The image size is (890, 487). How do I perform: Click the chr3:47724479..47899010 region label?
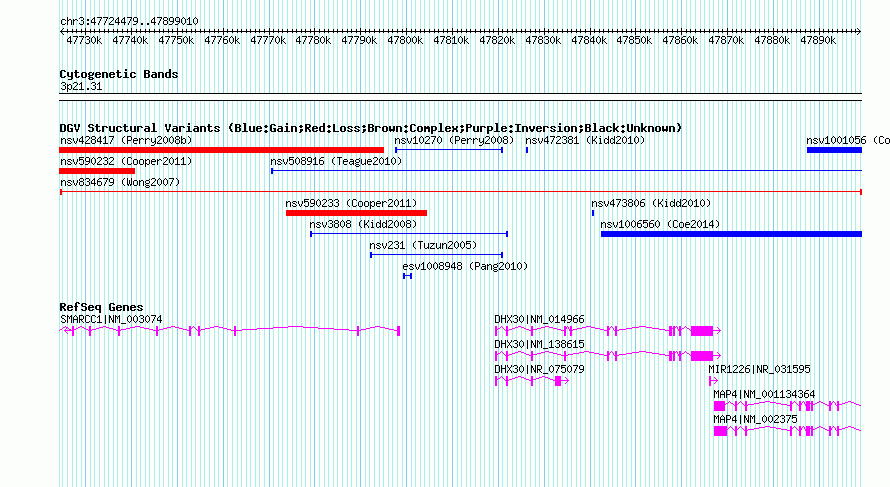(x=129, y=21)
